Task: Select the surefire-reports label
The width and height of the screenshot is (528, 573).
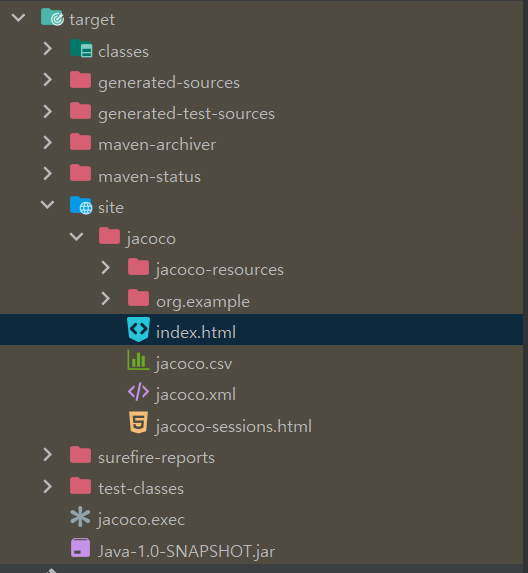Action: 156,458
